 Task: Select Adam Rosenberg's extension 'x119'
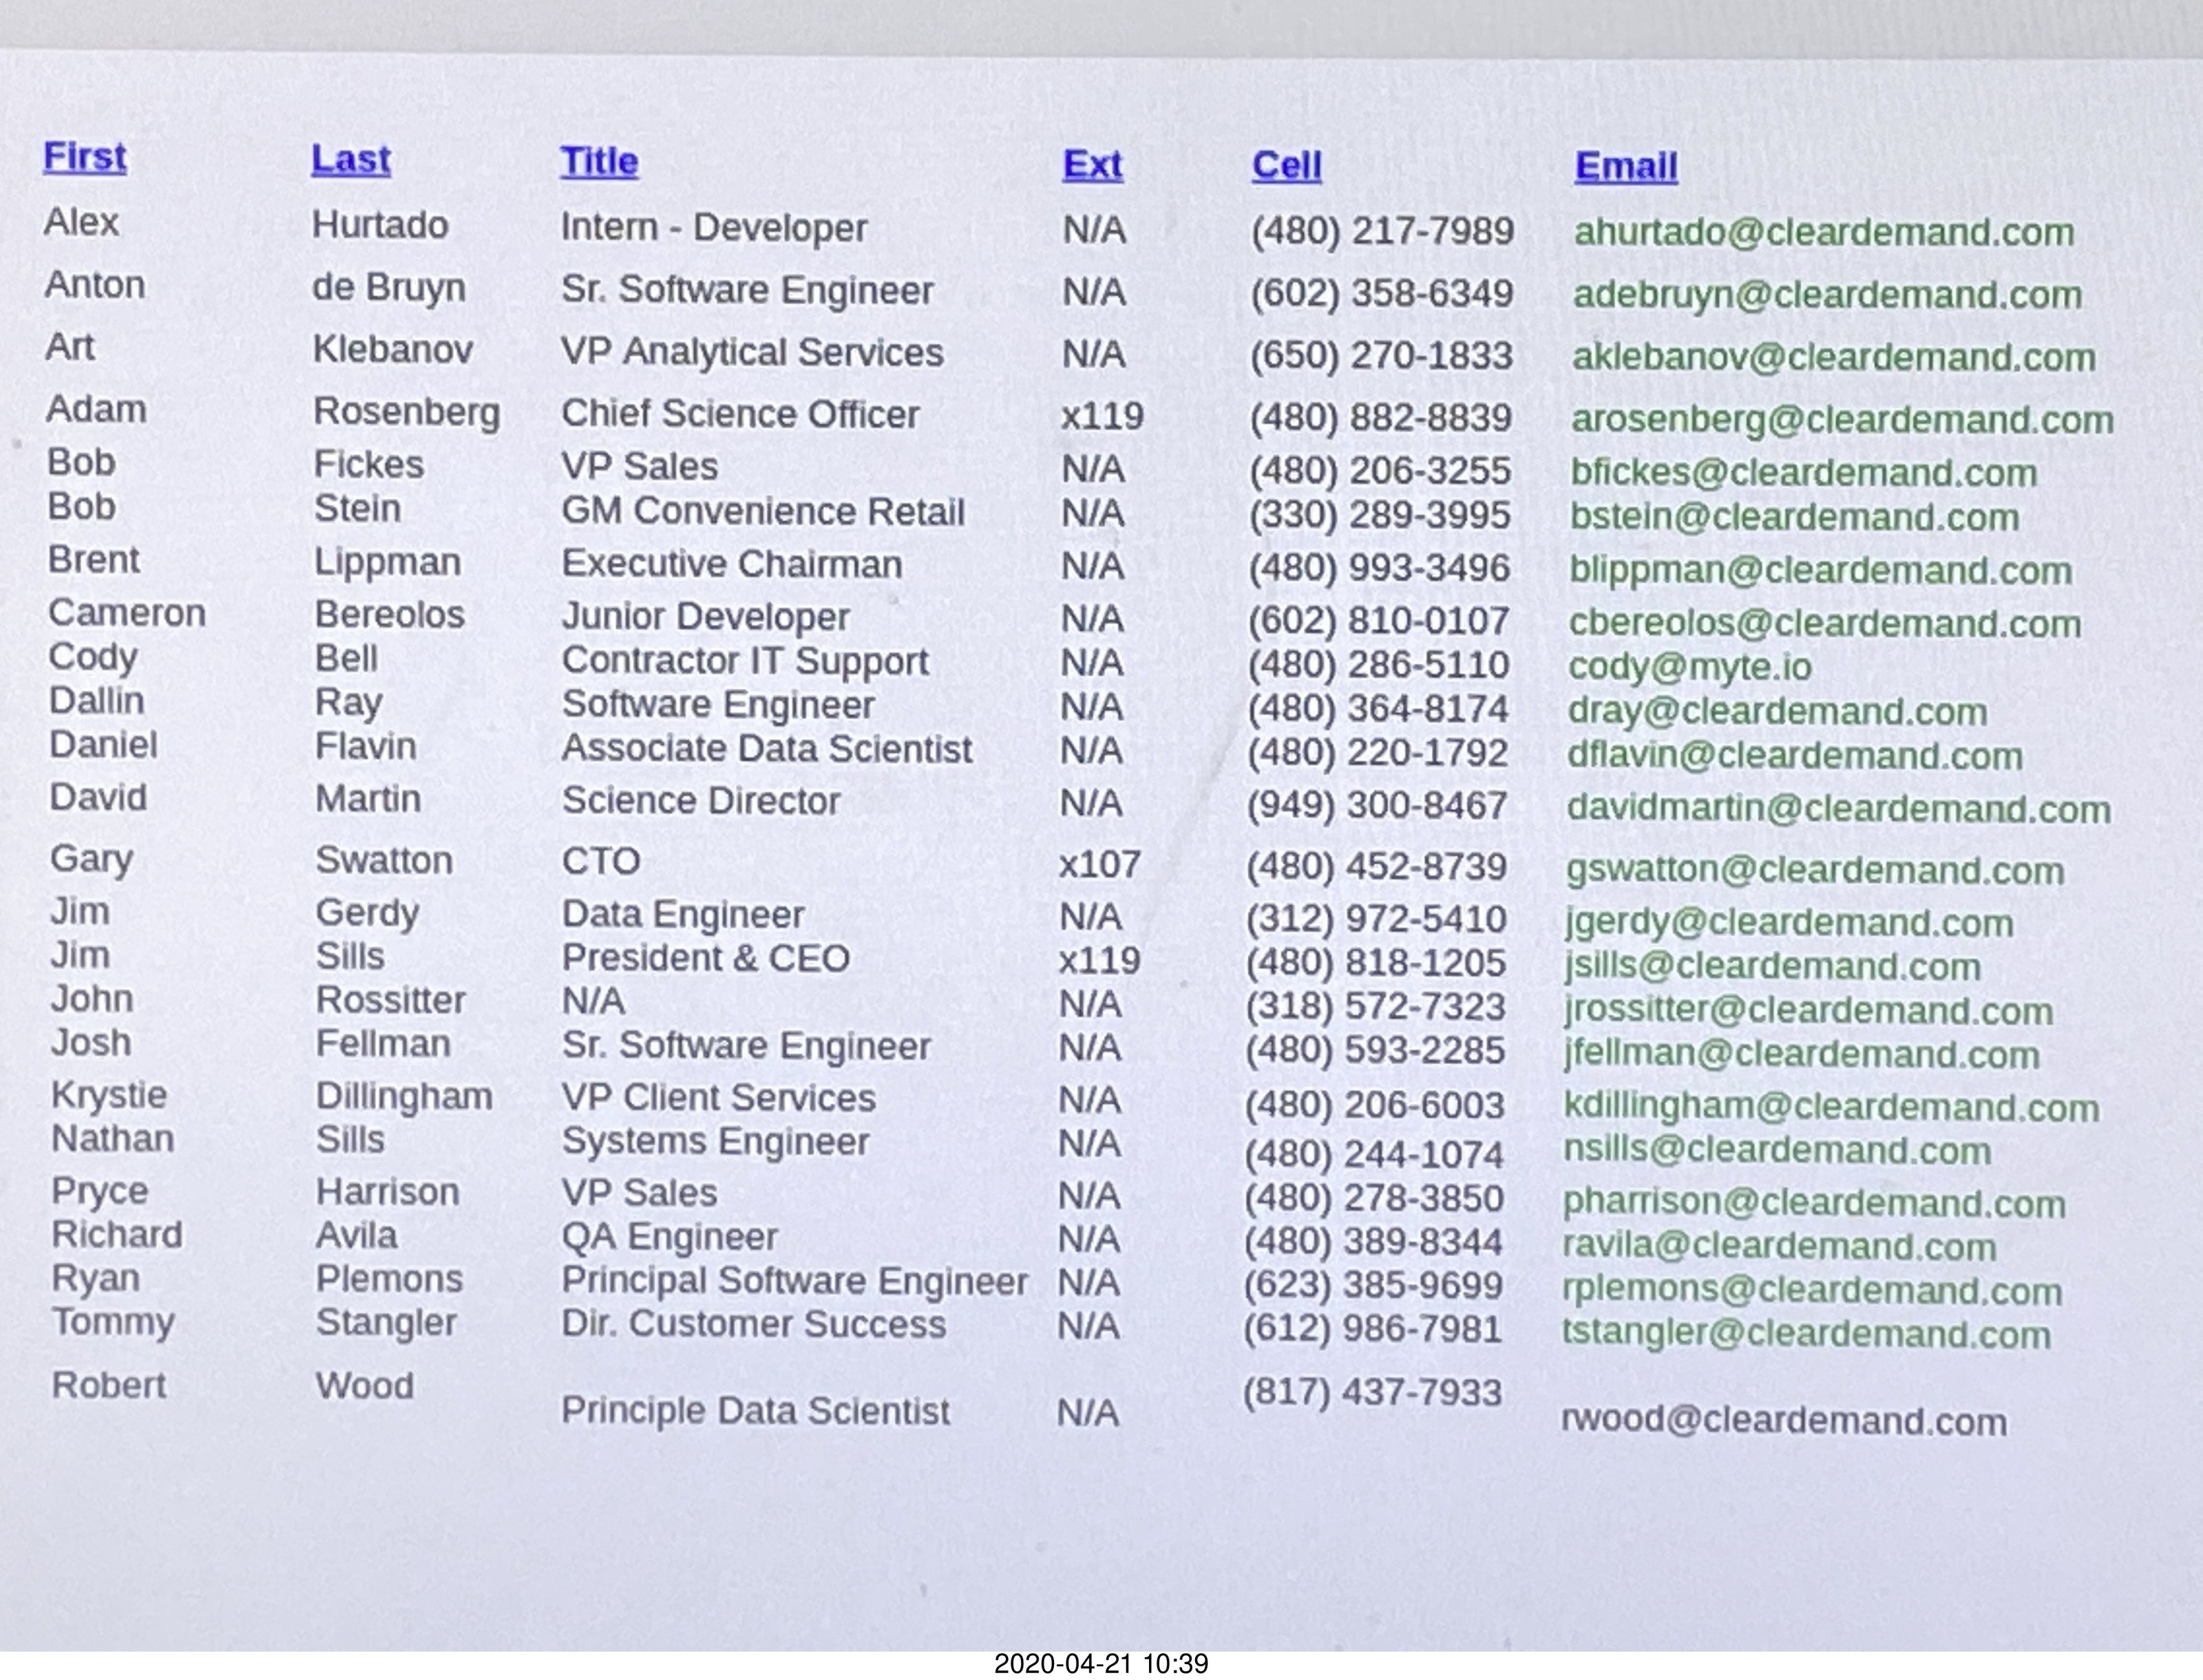pos(1102,417)
